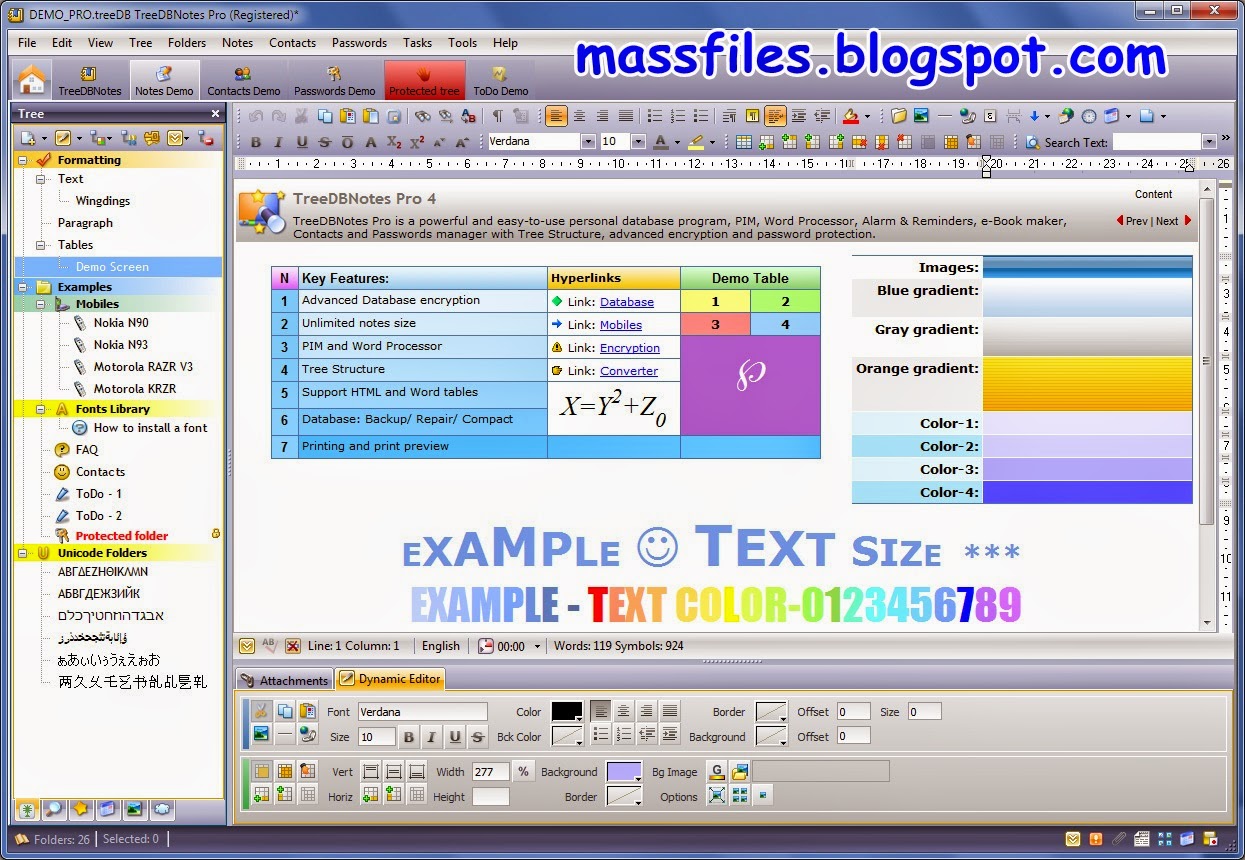
Task: Open the Tools menu
Action: pyautogui.click(x=462, y=43)
